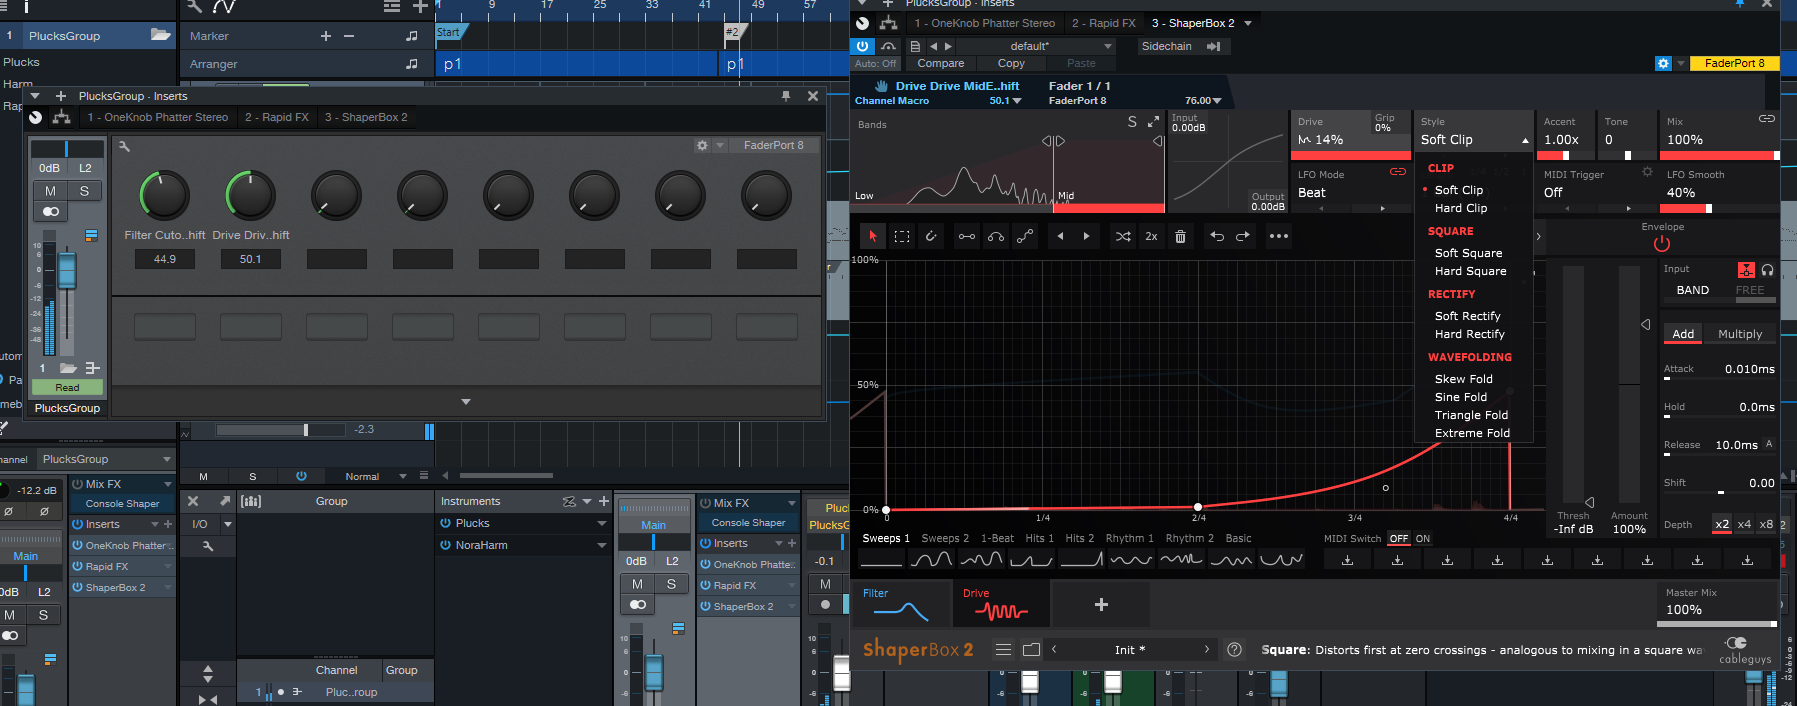This screenshot has width=1797, height=706.
Task: Bypass the ShaperBox plugin with power button
Action: 862,46
